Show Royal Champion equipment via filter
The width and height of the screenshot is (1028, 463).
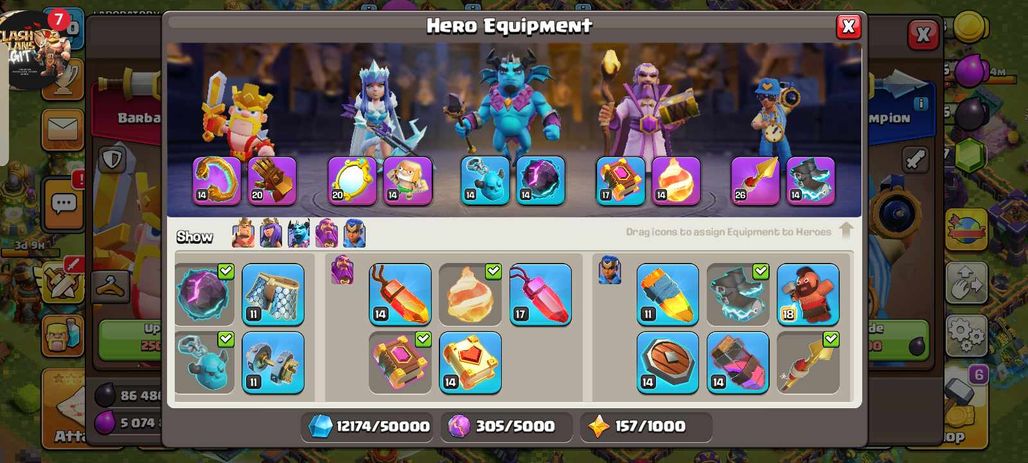coord(354,233)
